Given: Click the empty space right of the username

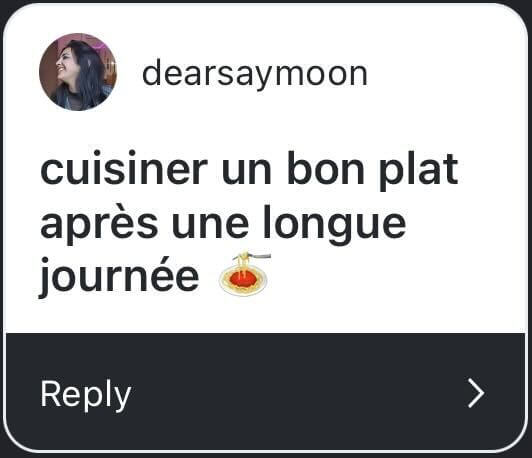Looking at the screenshot, I should (441, 74).
